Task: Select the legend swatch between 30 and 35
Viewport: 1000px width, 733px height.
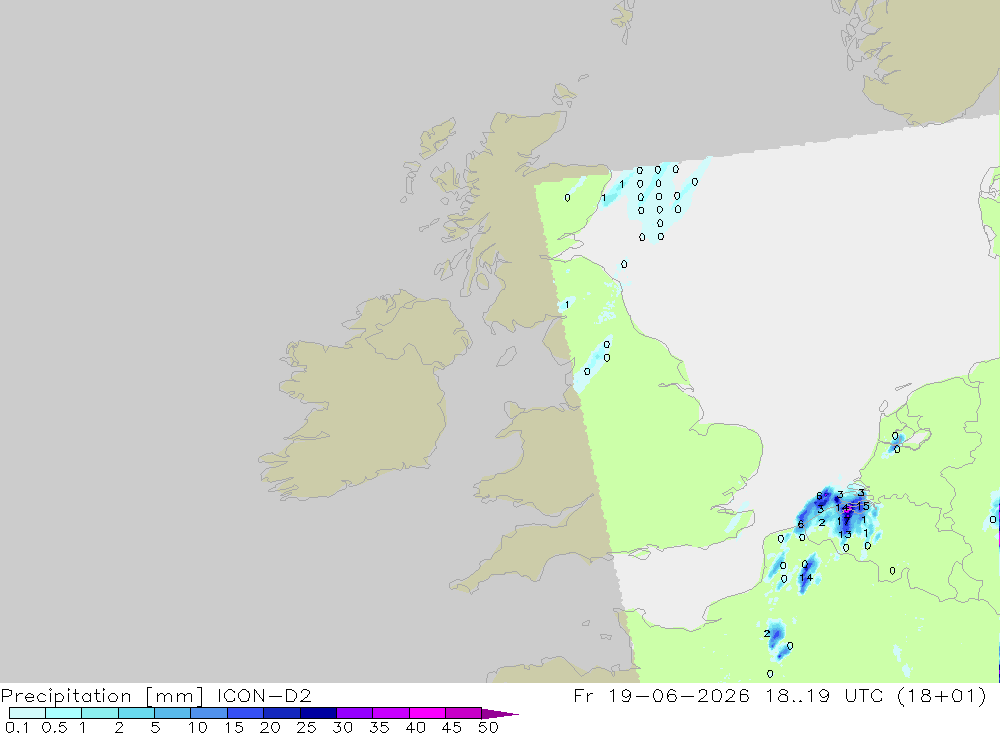Action: tap(355, 713)
